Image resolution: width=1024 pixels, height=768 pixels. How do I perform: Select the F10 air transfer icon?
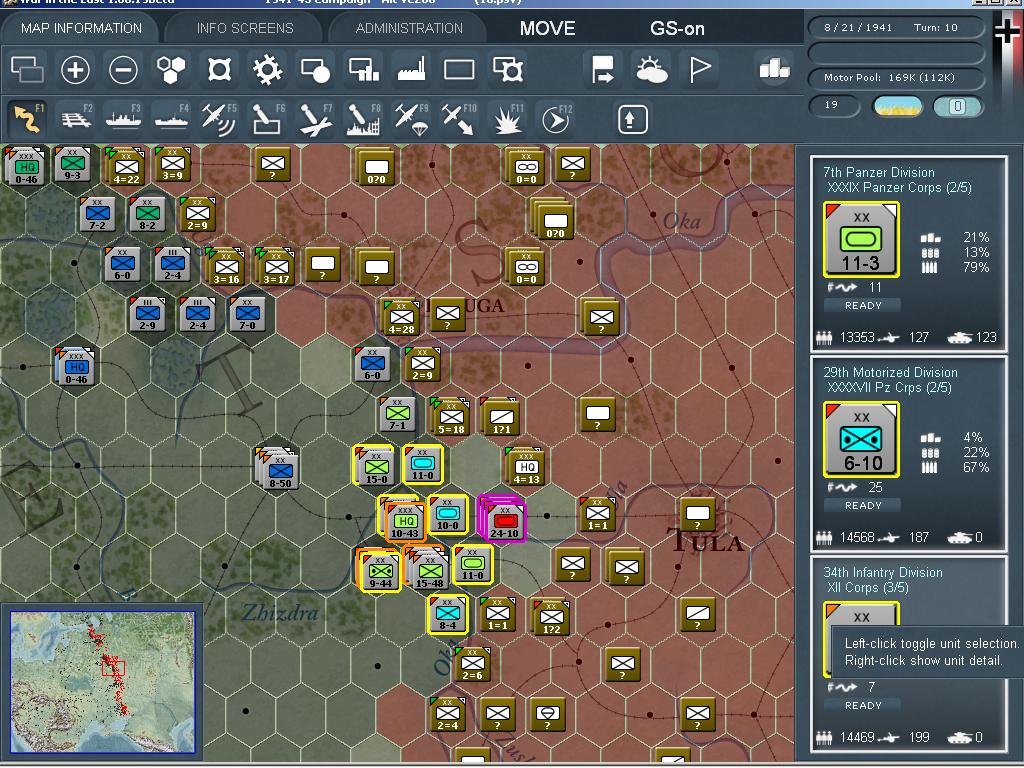tap(459, 119)
